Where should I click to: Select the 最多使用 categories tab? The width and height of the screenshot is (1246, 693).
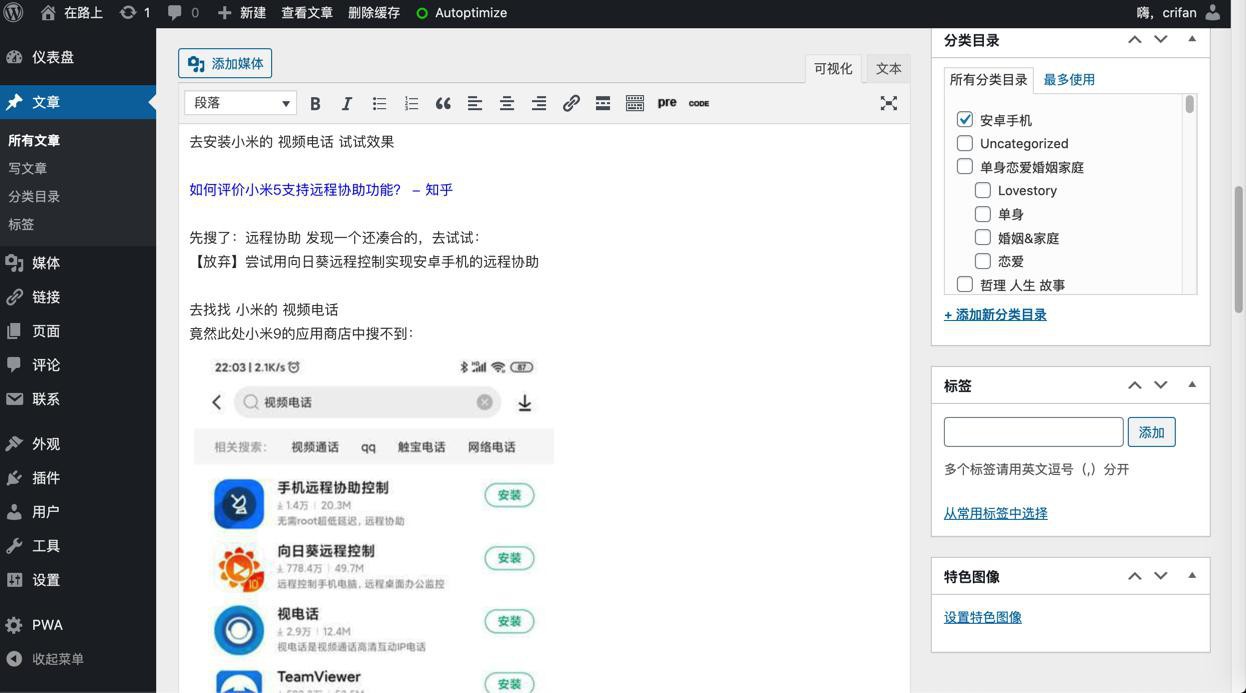[1069, 79]
